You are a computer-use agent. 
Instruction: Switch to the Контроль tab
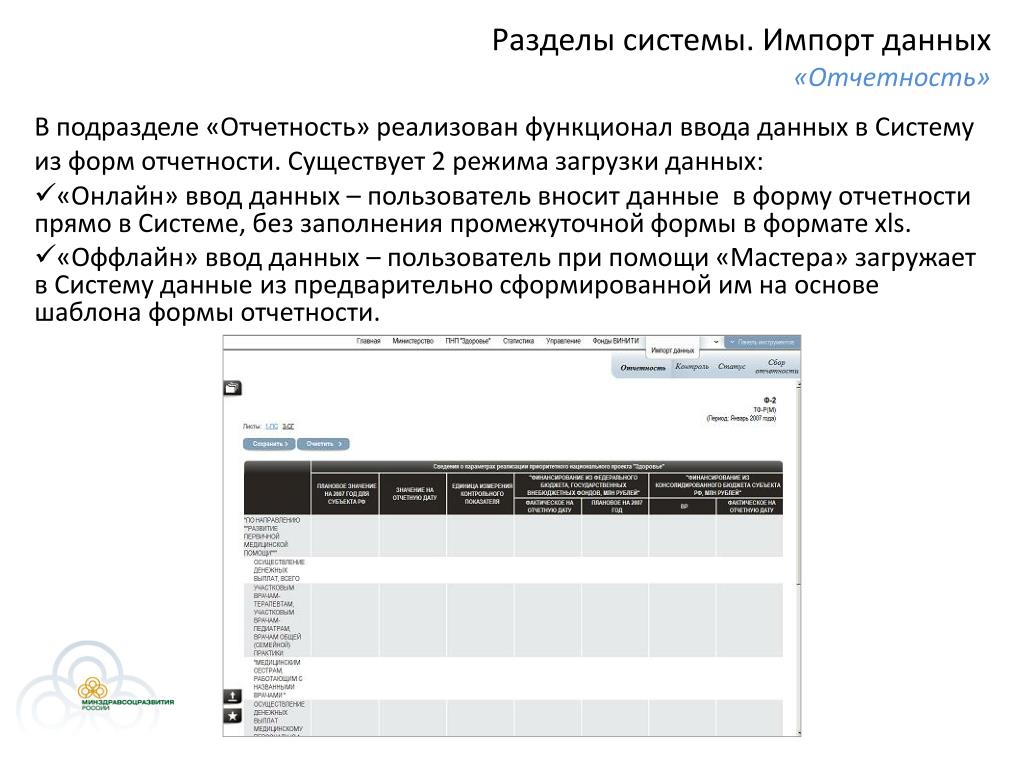[x=692, y=366]
